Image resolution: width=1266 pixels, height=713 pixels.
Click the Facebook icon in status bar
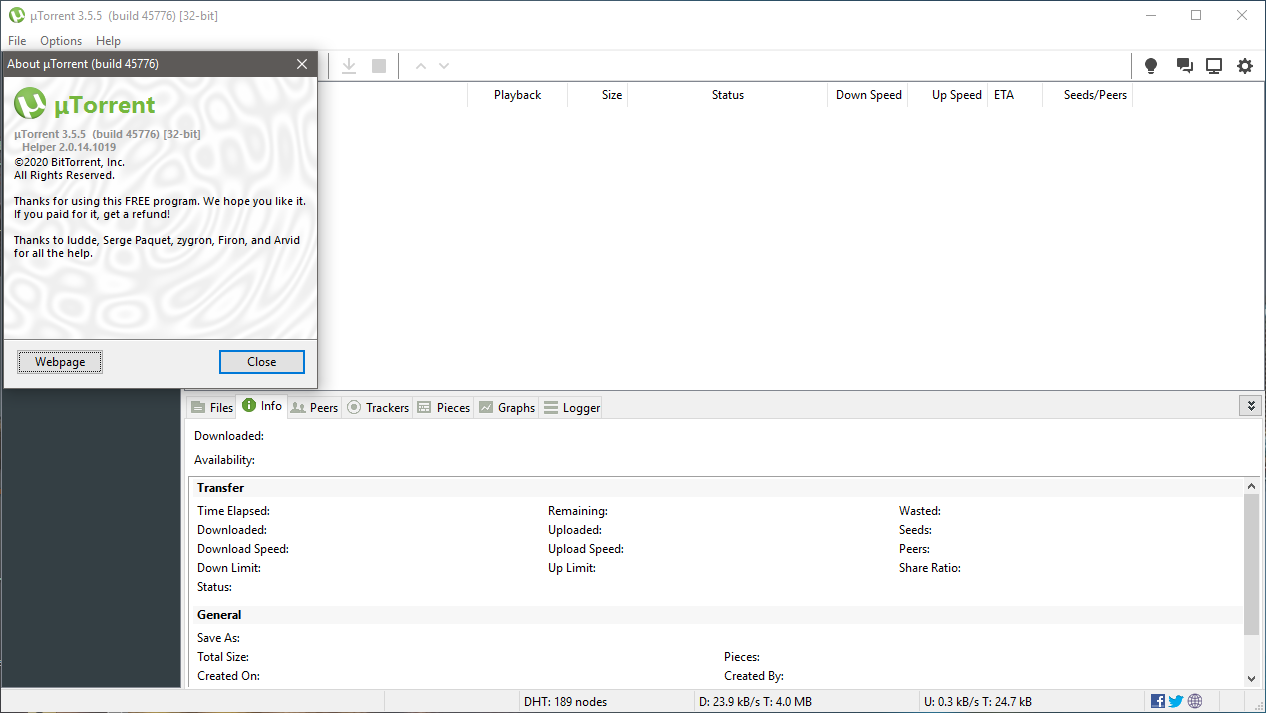[x=1158, y=701]
